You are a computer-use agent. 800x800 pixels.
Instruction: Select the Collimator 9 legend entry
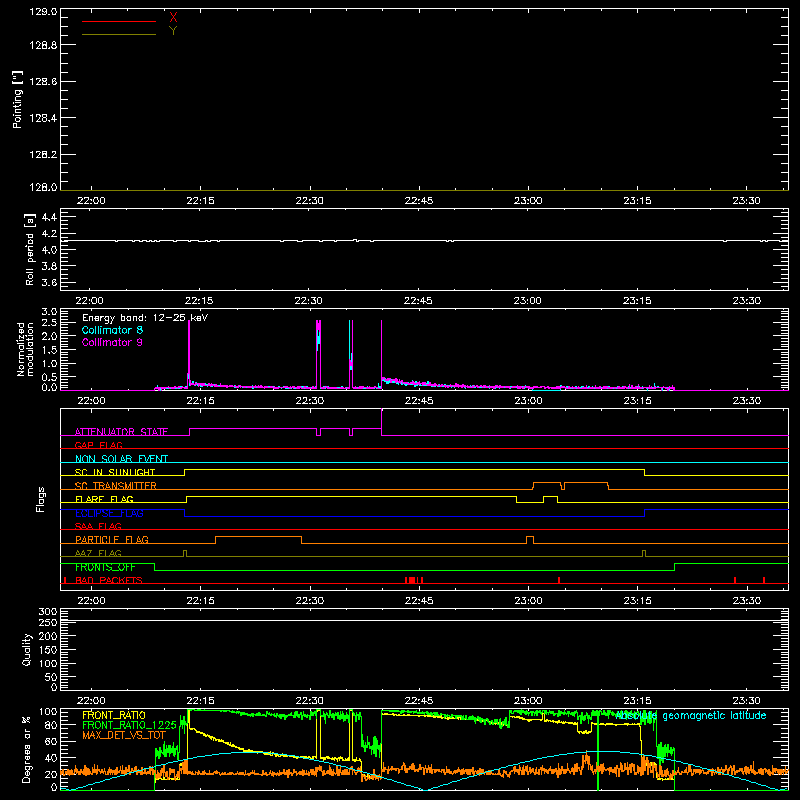112,342
